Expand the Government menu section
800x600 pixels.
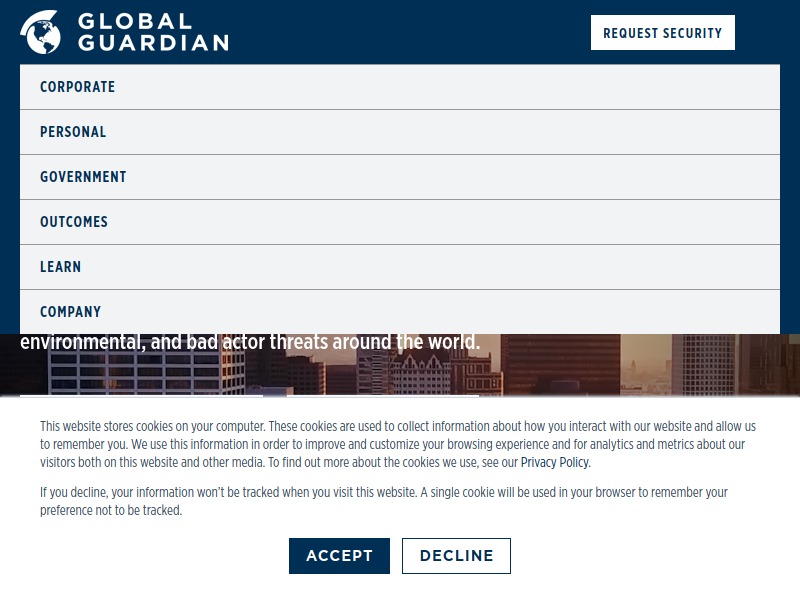tap(83, 177)
